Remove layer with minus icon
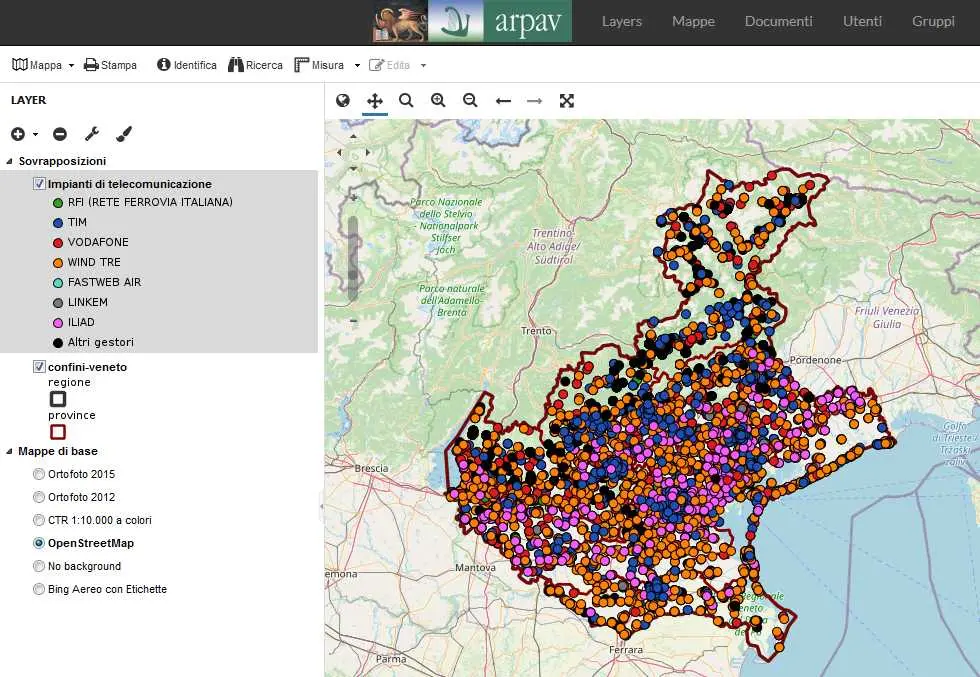The image size is (980, 677). point(60,134)
